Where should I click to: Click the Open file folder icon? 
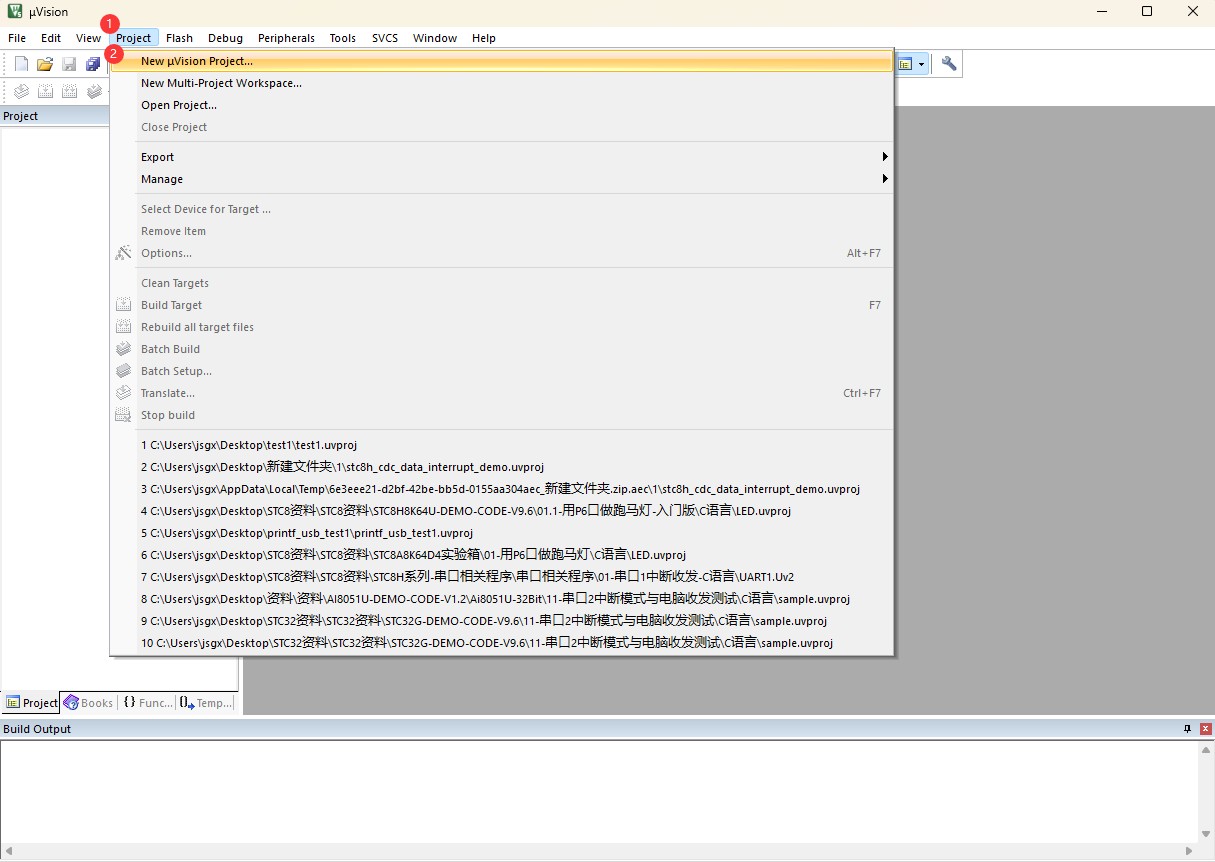tap(45, 64)
